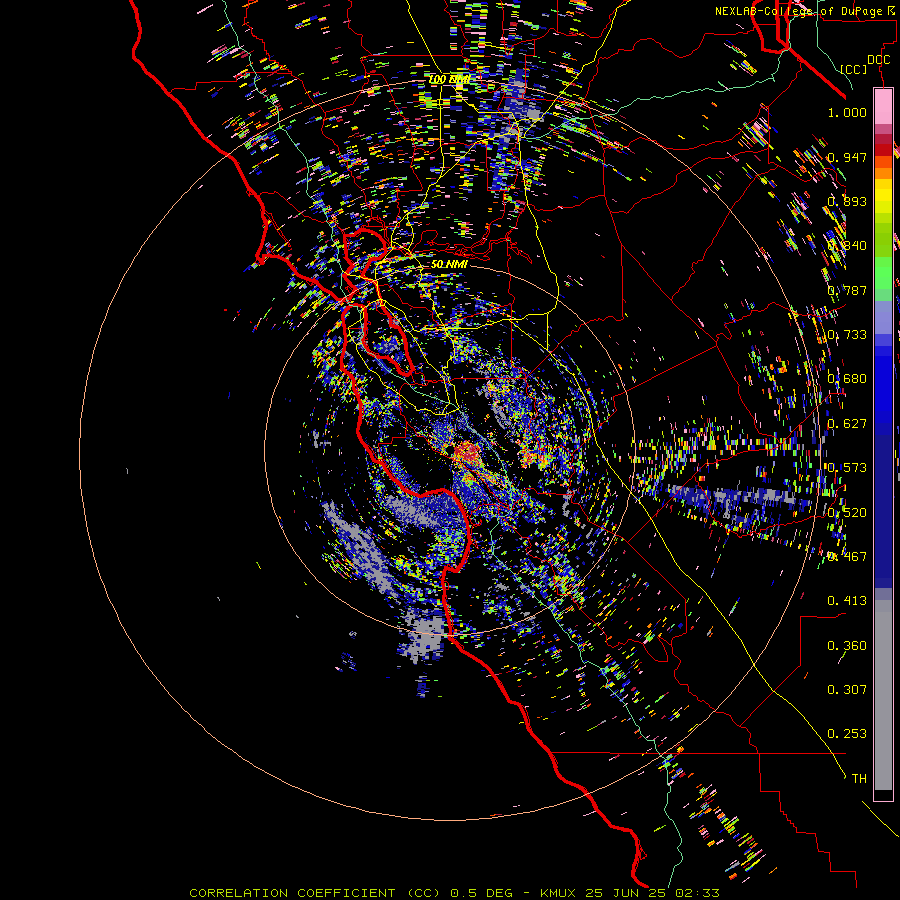Click the KMUX station identifier in caption
Screen dimensions: 900x900
560,893
